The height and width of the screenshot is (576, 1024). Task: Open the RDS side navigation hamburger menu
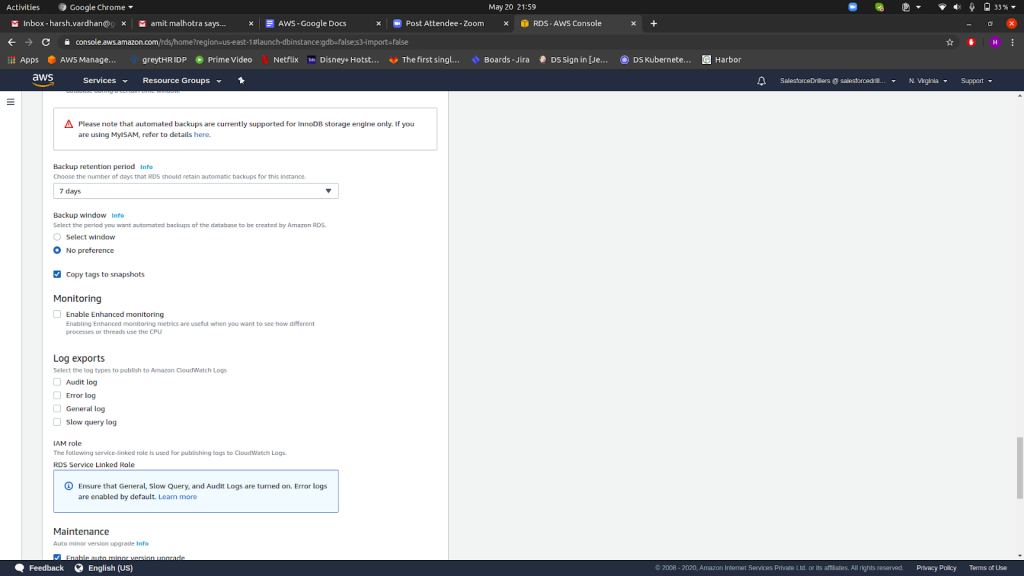click(10, 102)
